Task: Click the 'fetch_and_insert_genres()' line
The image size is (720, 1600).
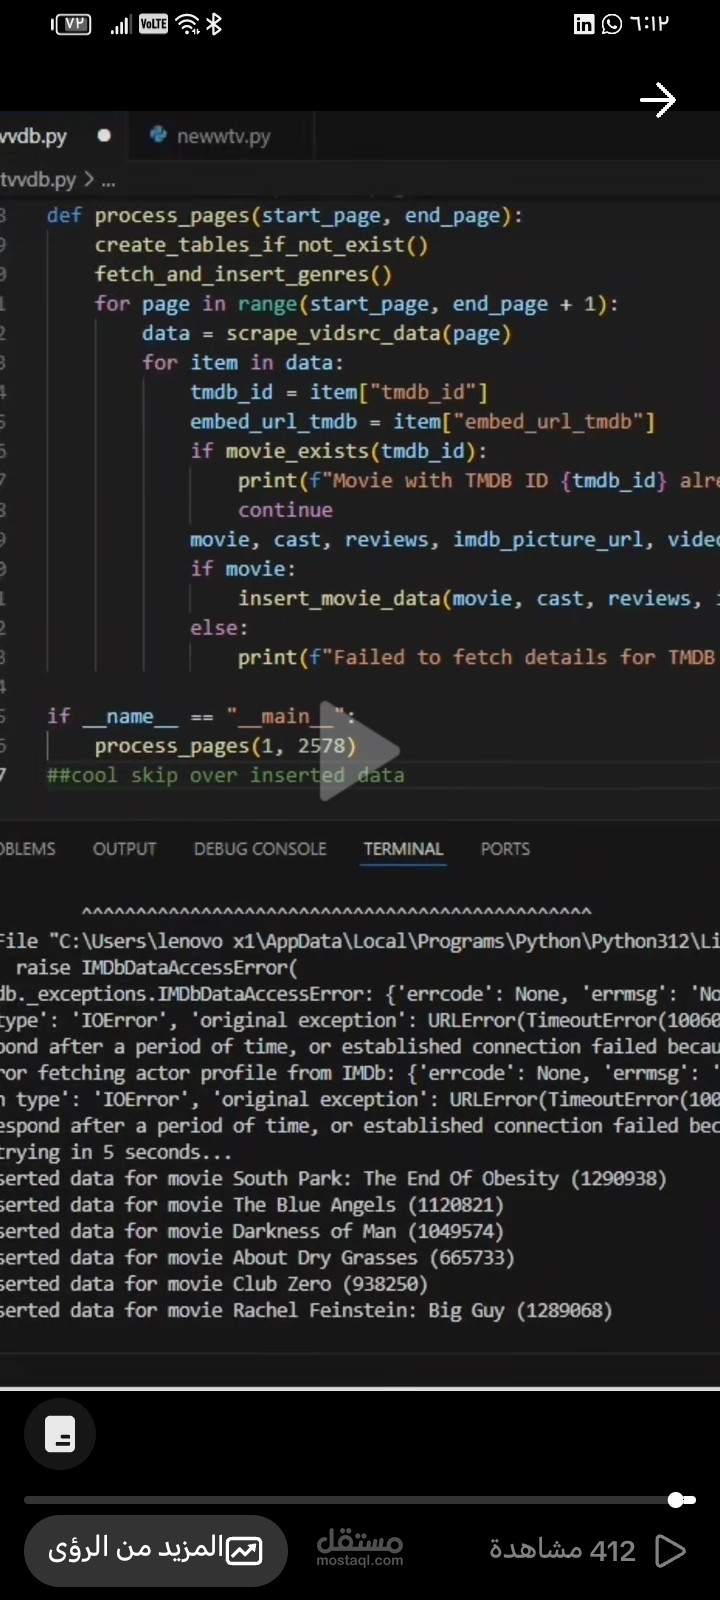Action: coord(243,274)
